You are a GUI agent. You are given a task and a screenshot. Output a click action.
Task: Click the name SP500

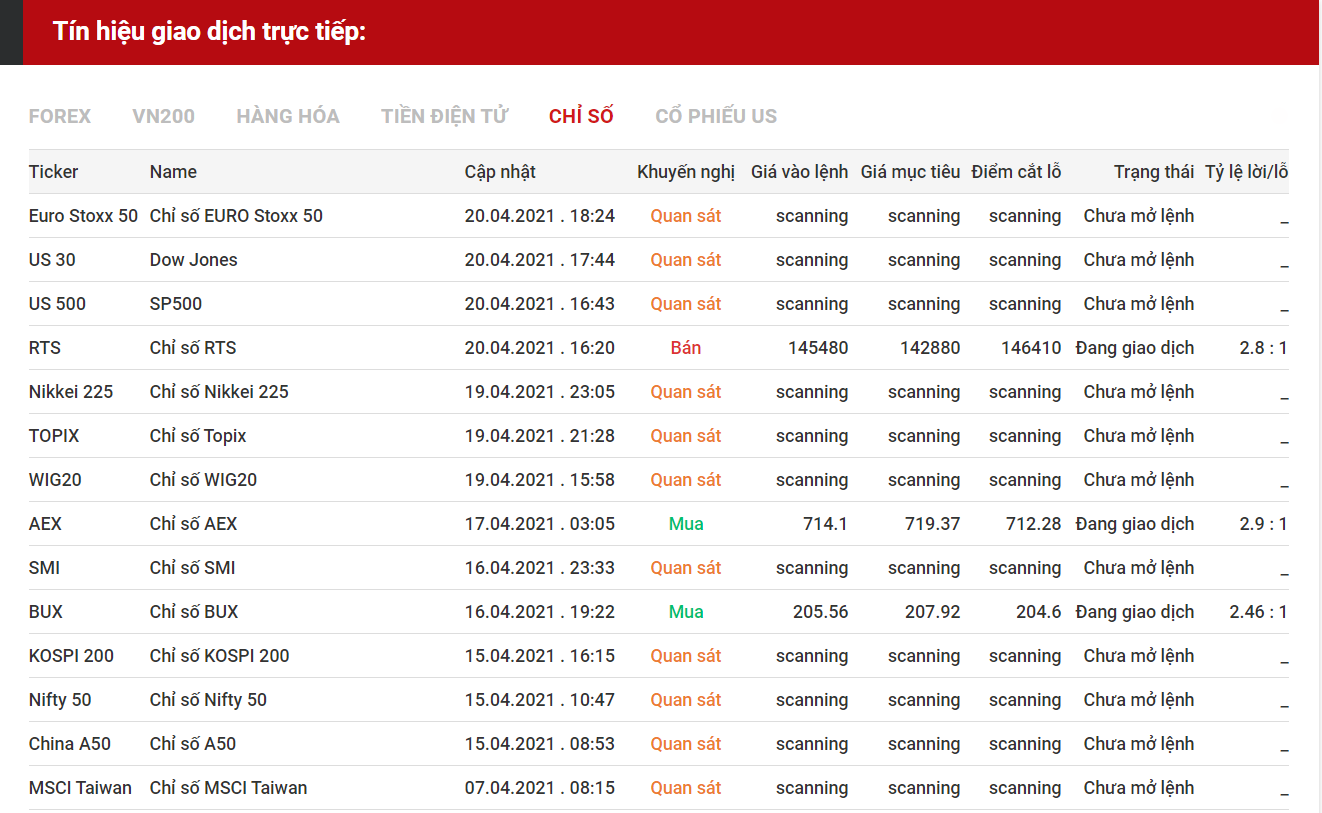[176, 304]
